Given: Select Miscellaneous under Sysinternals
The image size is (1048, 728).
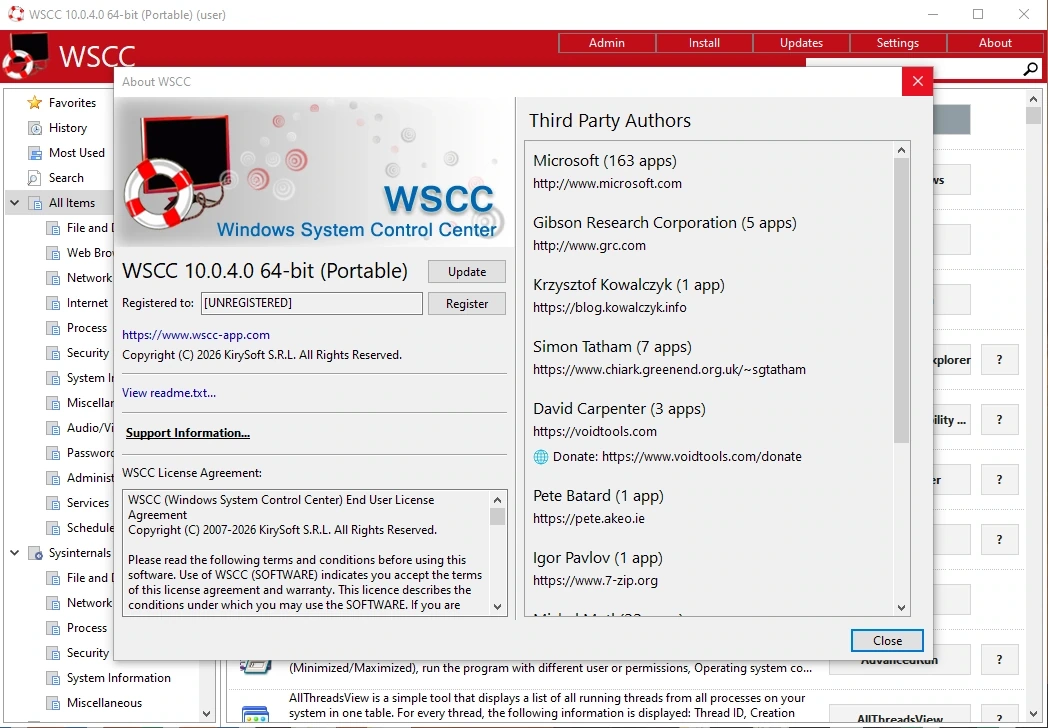Looking at the screenshot, I should tap(104, 703).
